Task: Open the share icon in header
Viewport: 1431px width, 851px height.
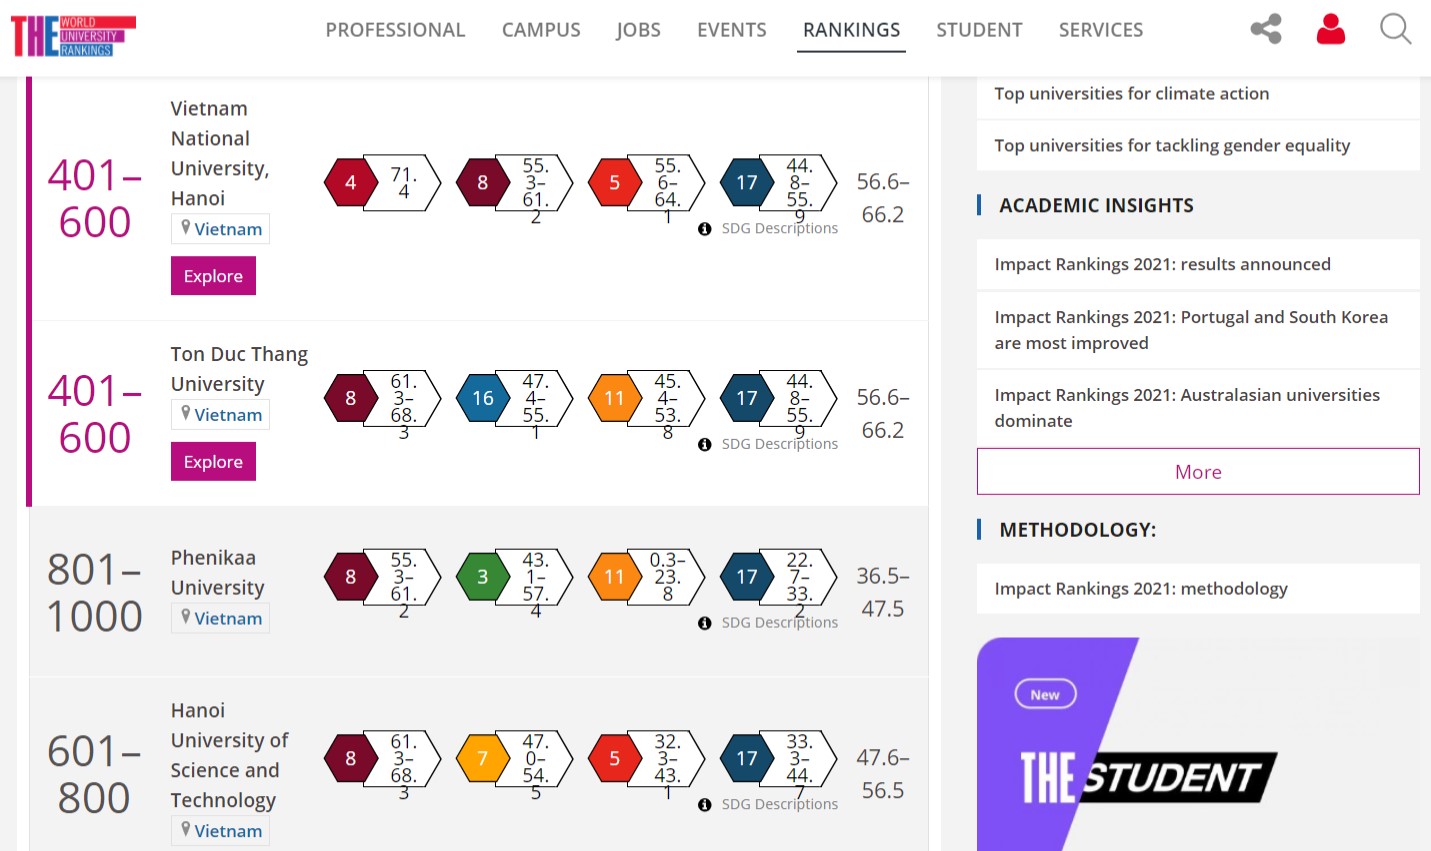Action: [1266, 29]
